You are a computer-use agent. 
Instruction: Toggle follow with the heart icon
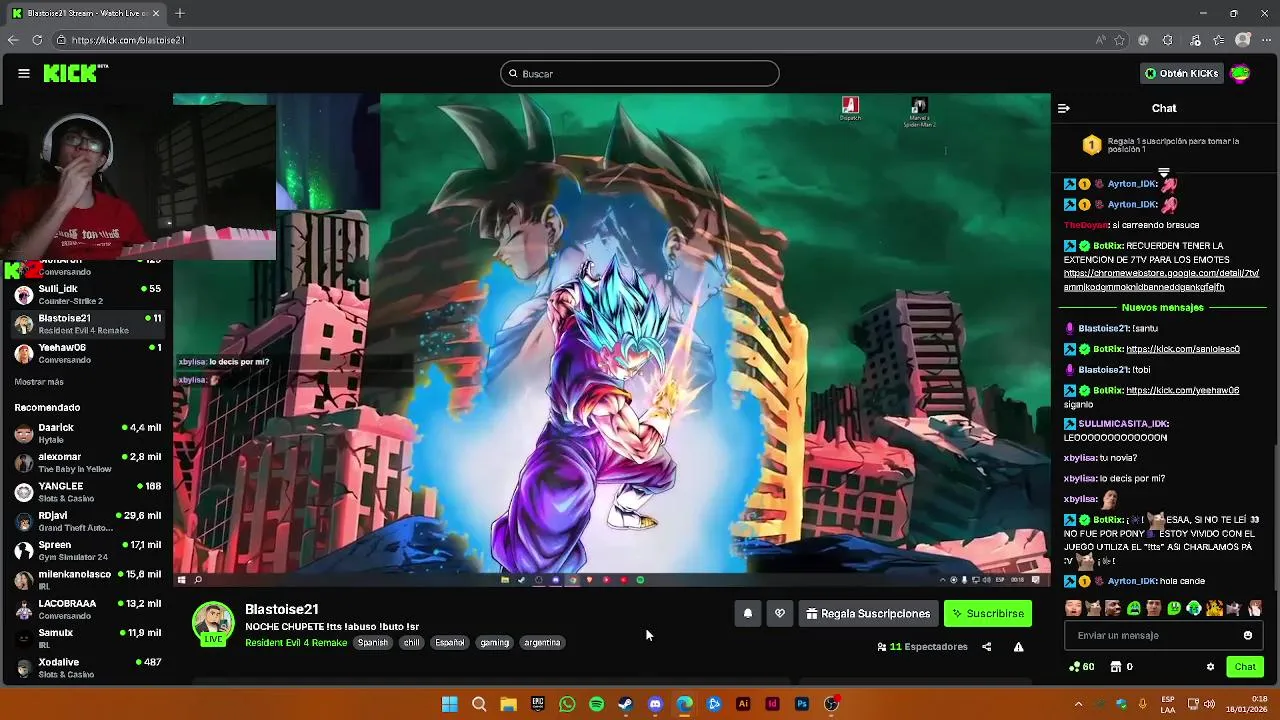coord(780,614)
